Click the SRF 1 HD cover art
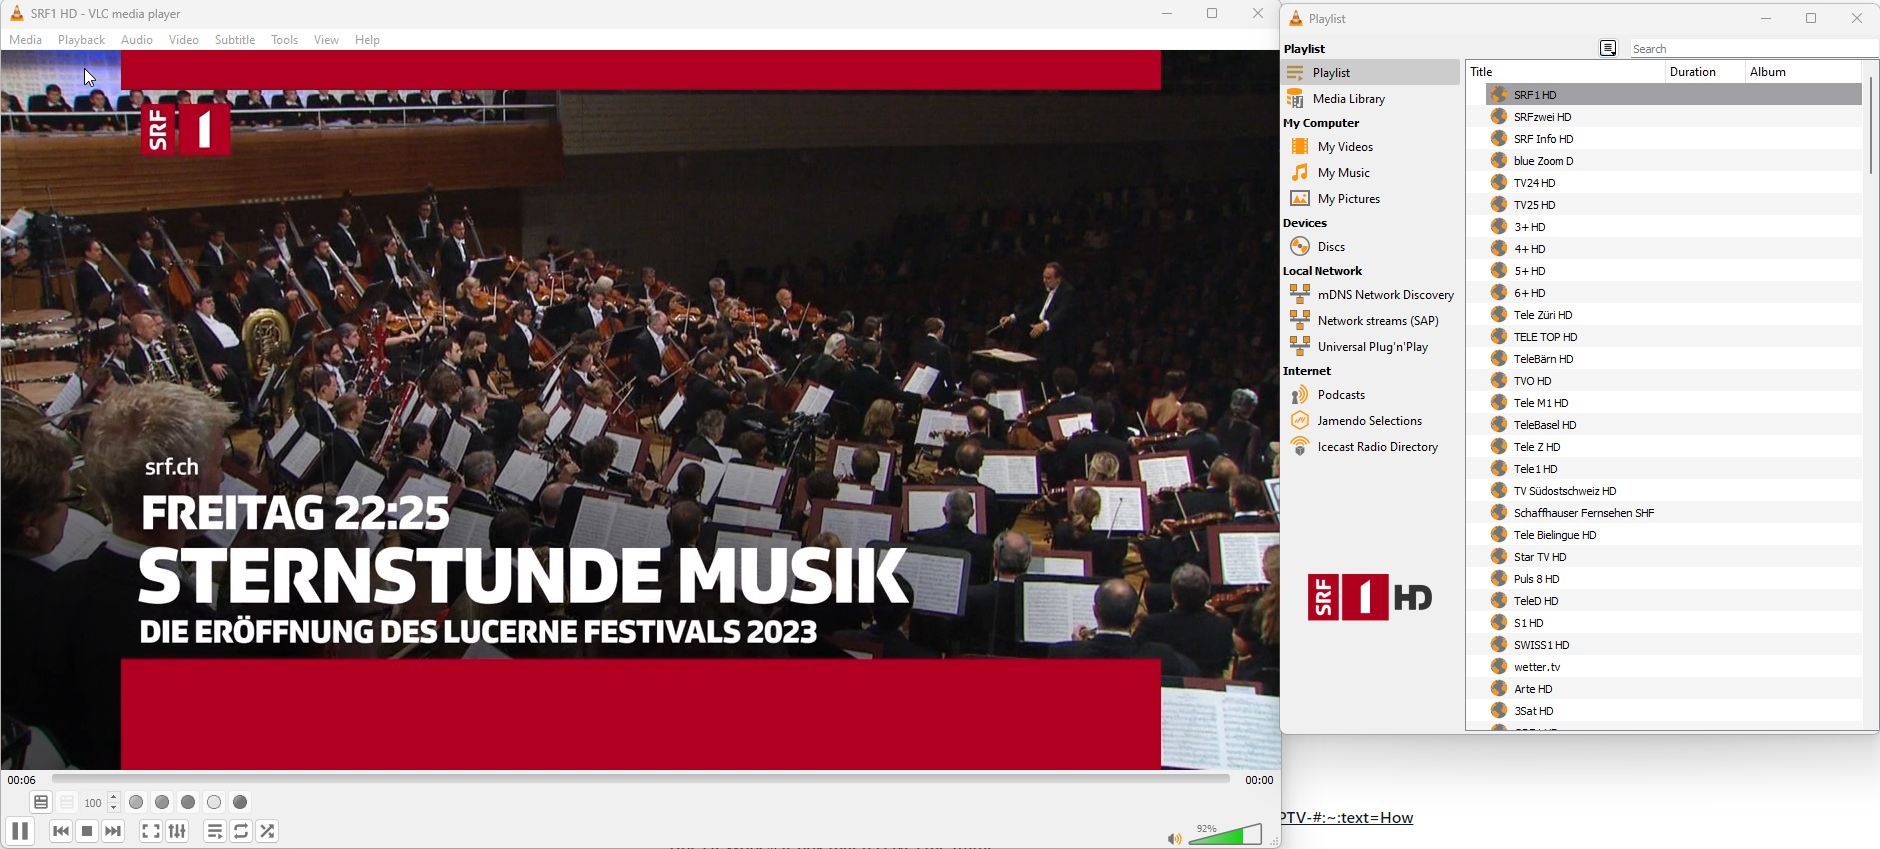The width and height of the screenshot is (1880, 849). point(1370,597)
